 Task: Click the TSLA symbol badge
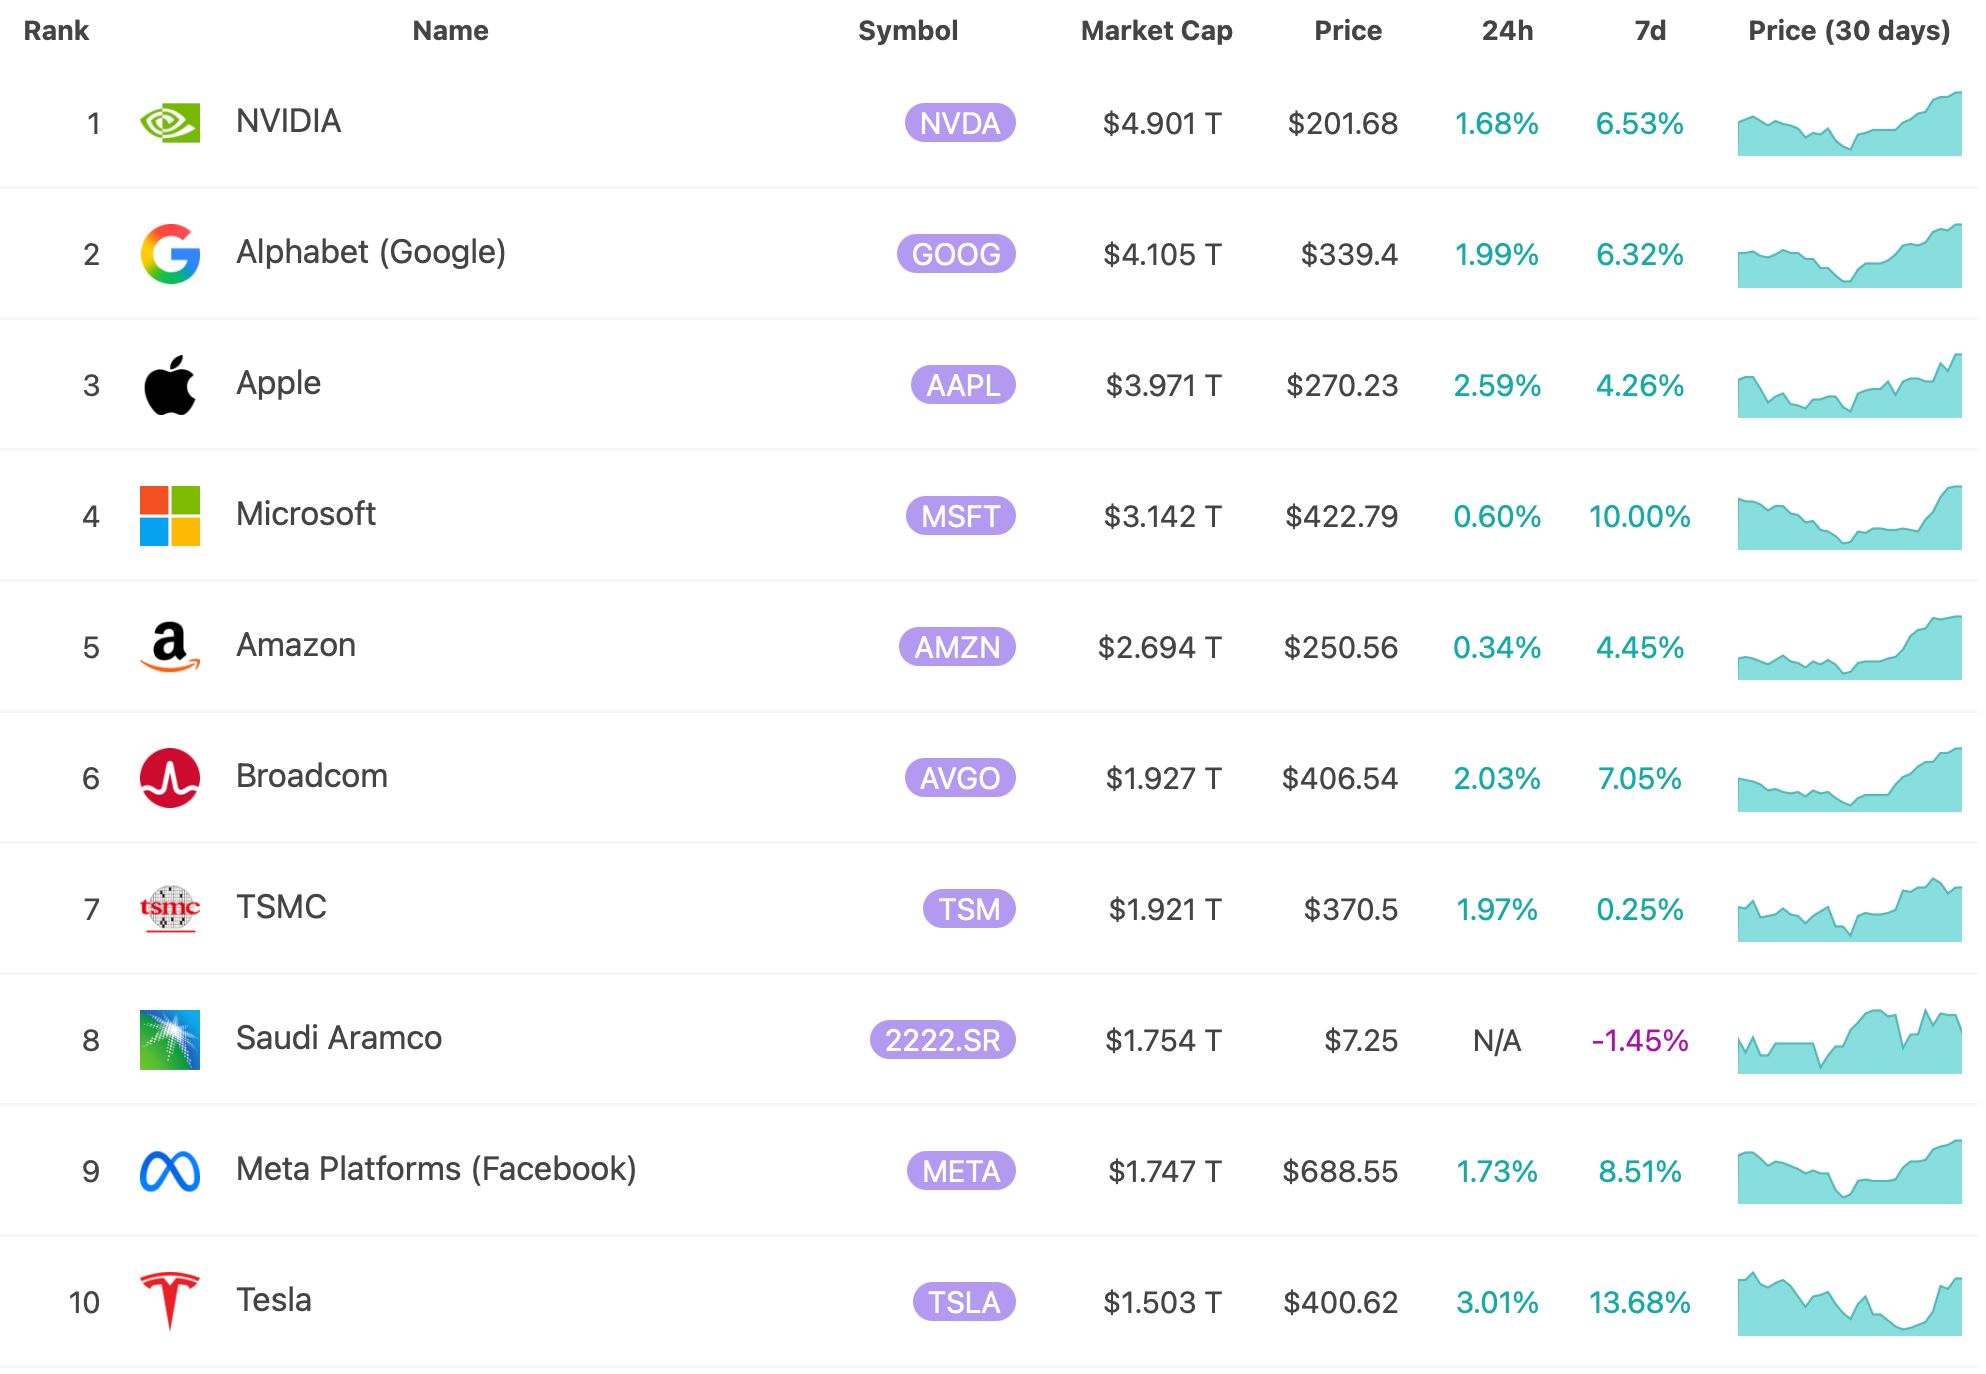pos(958,1302)
